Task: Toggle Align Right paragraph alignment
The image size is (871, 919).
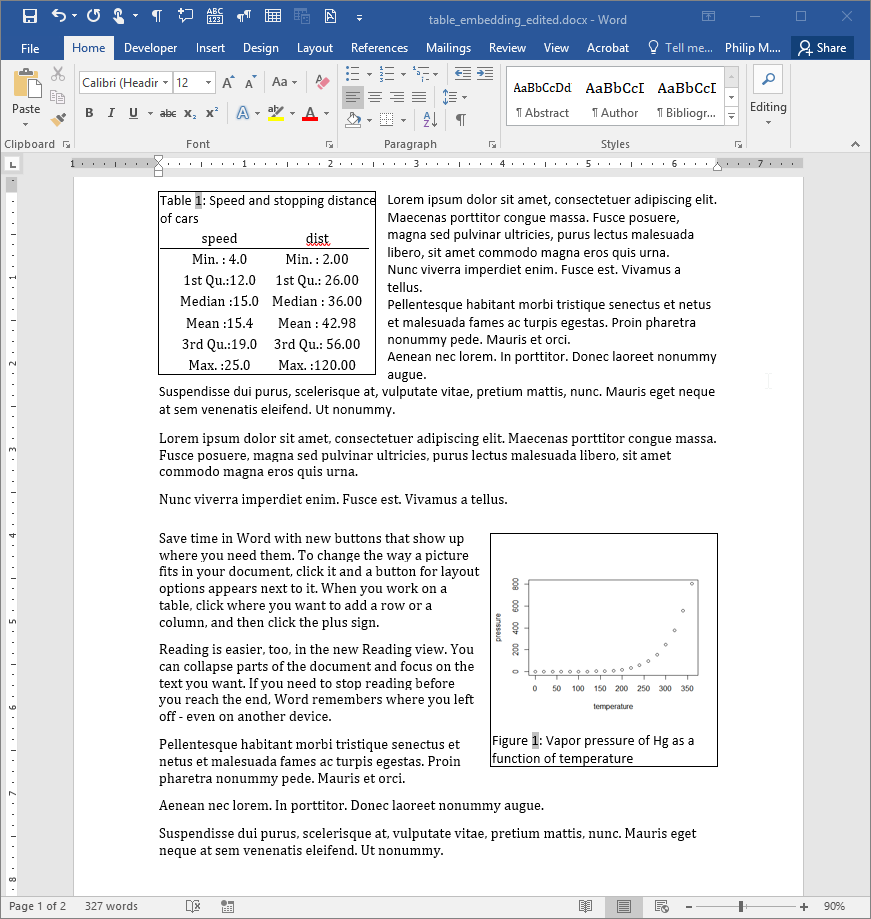Action: [x=397, y=97]
